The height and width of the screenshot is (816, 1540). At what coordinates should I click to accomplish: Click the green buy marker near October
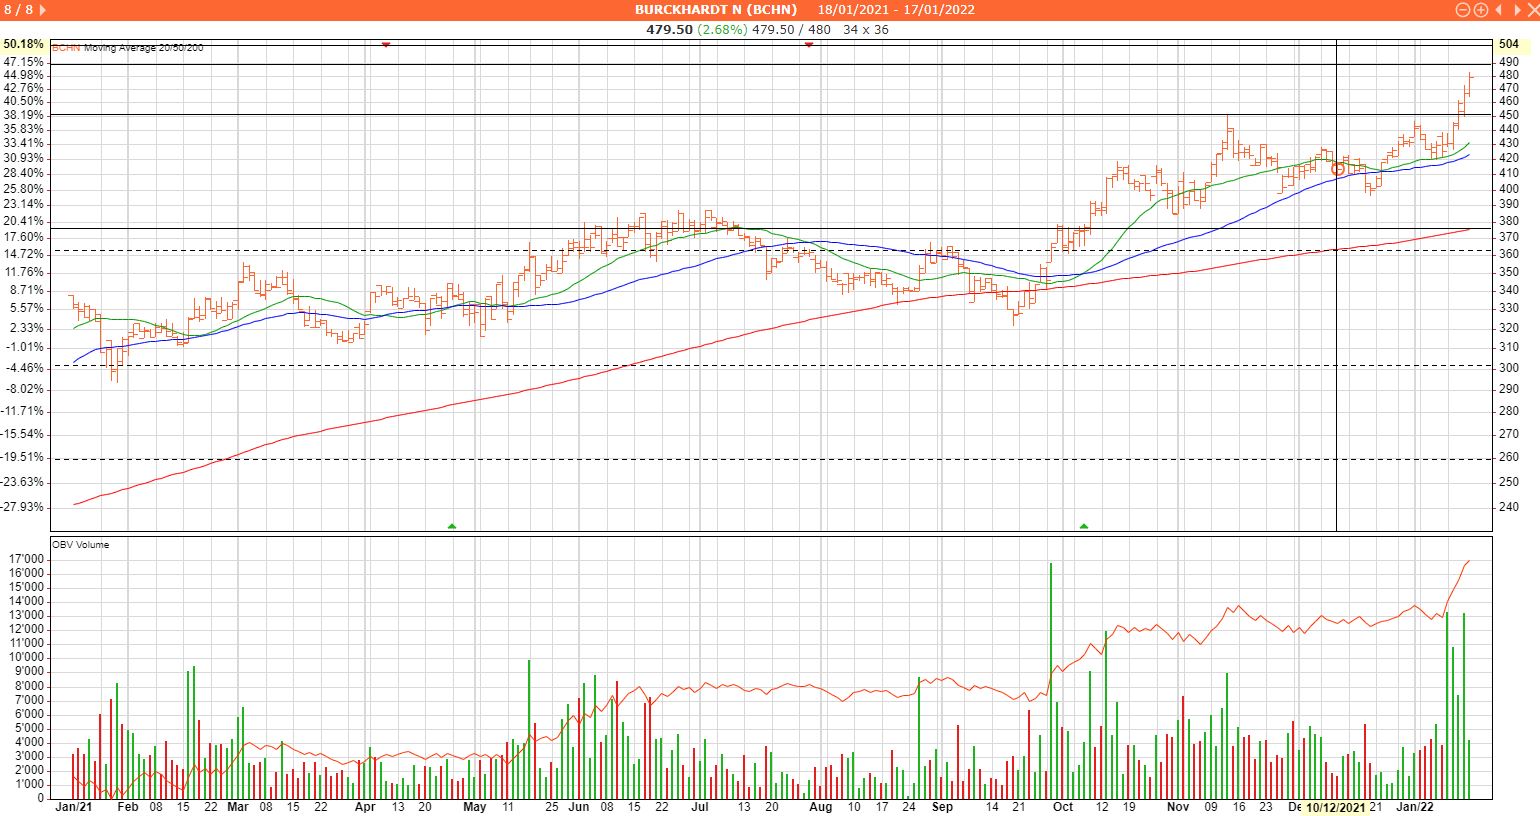point(1084,525)
